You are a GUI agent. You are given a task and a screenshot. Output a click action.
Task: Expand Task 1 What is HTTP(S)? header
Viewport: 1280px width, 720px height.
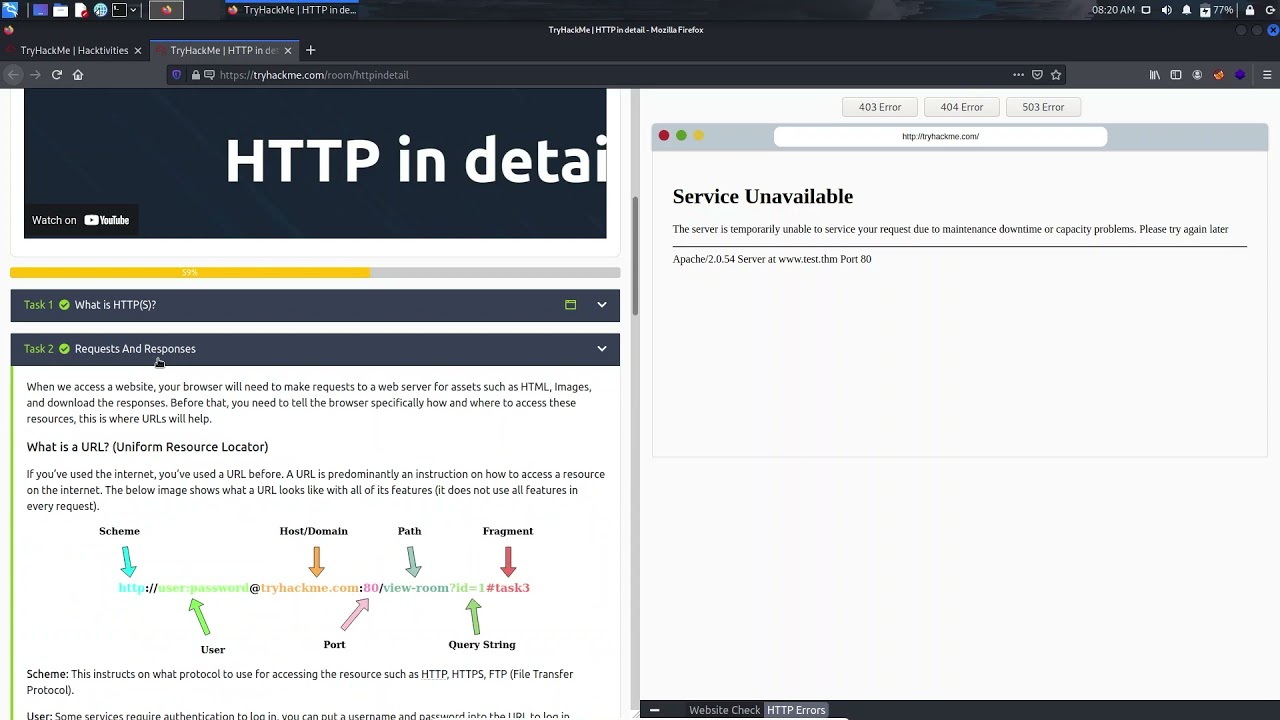(315, 305)
